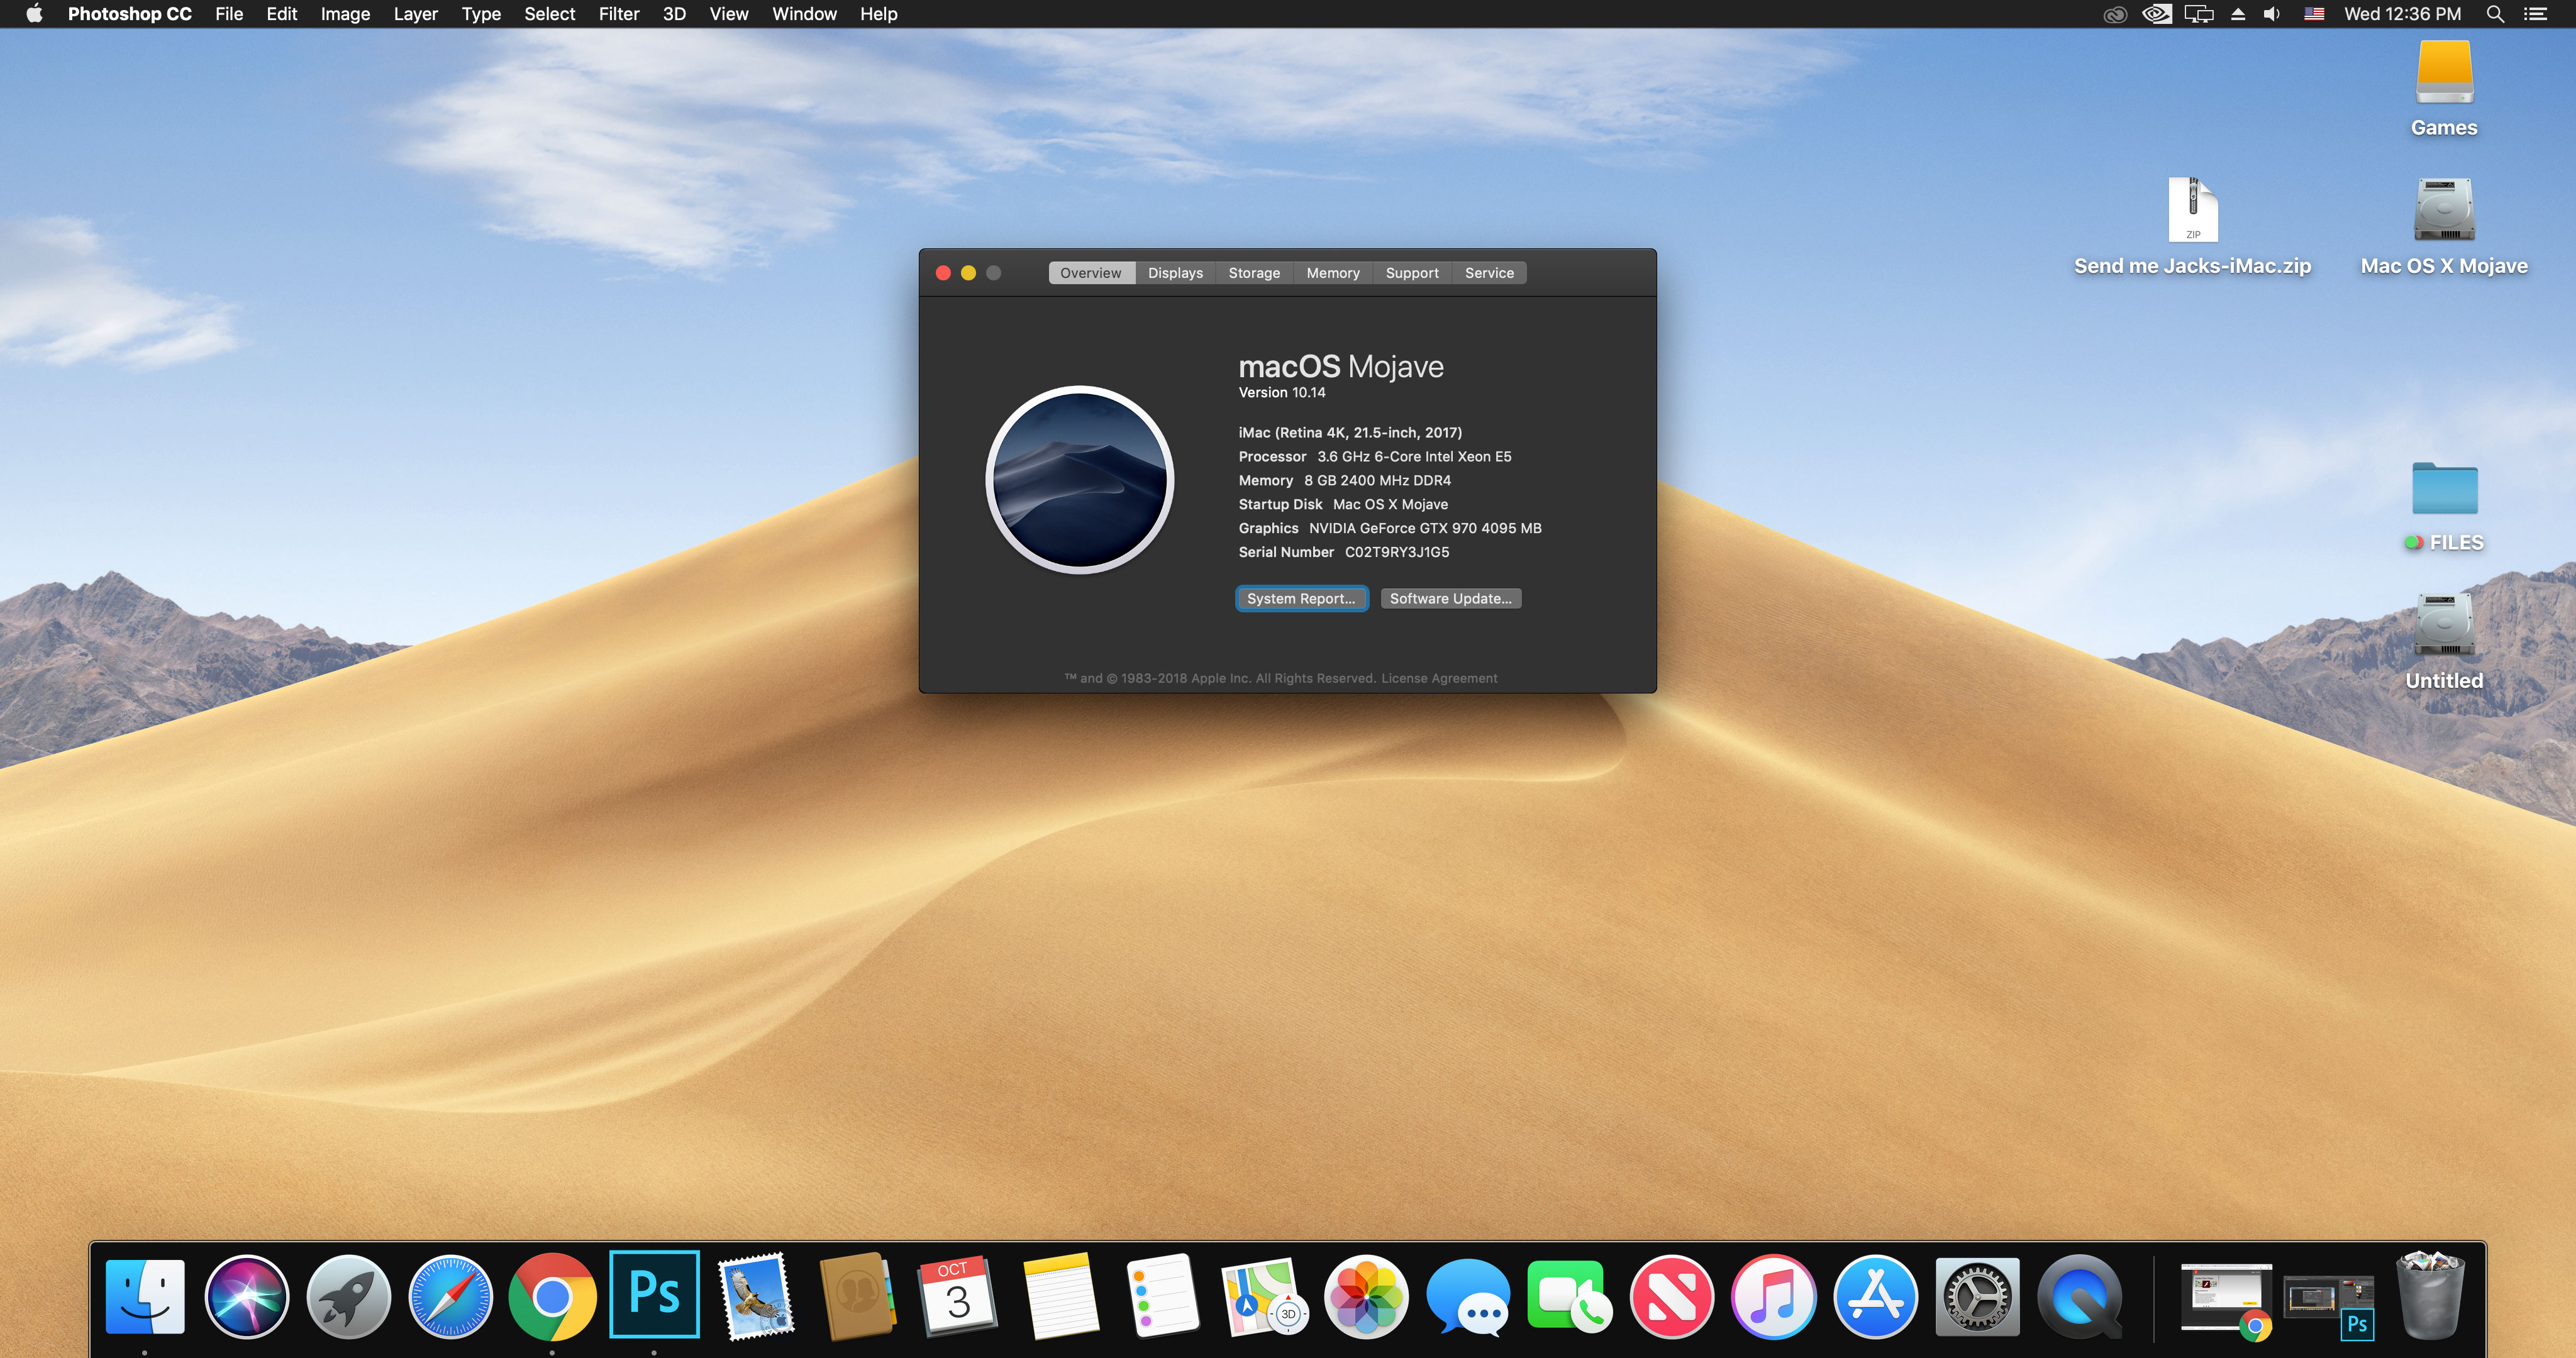The height and width of the screenshot is (1358, 2576).
Task: Open Safari compass icon in dock
Action: (450, 1296)
